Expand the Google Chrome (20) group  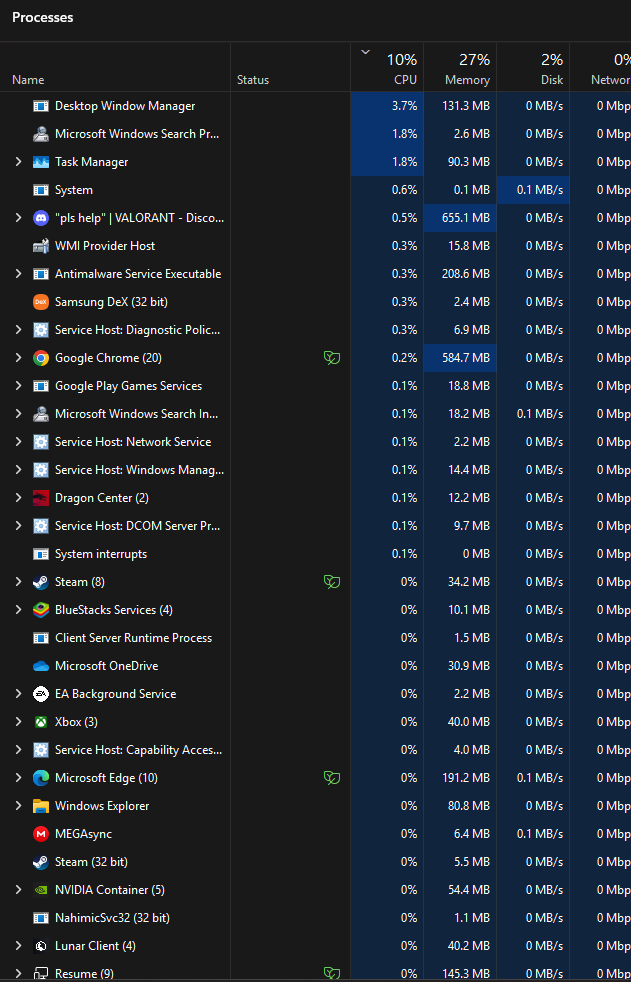[18, 358]
